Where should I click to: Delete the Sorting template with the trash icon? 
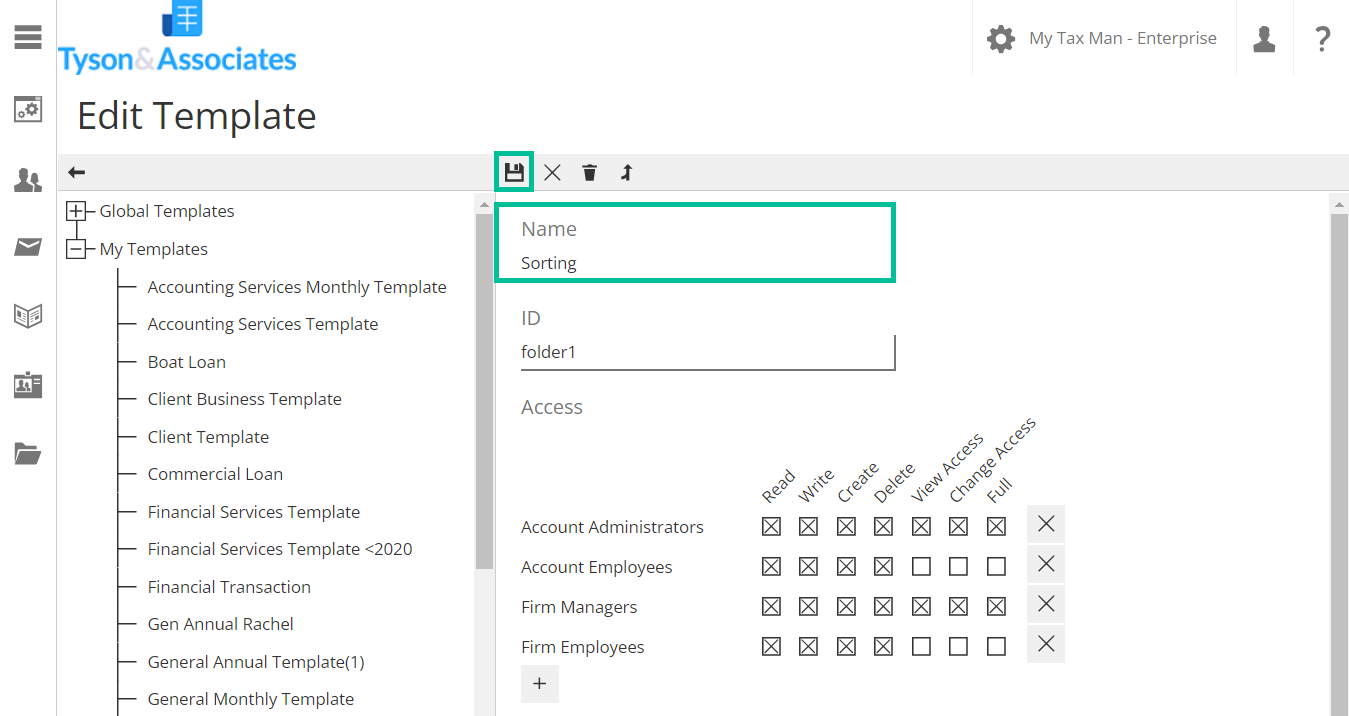589,172
